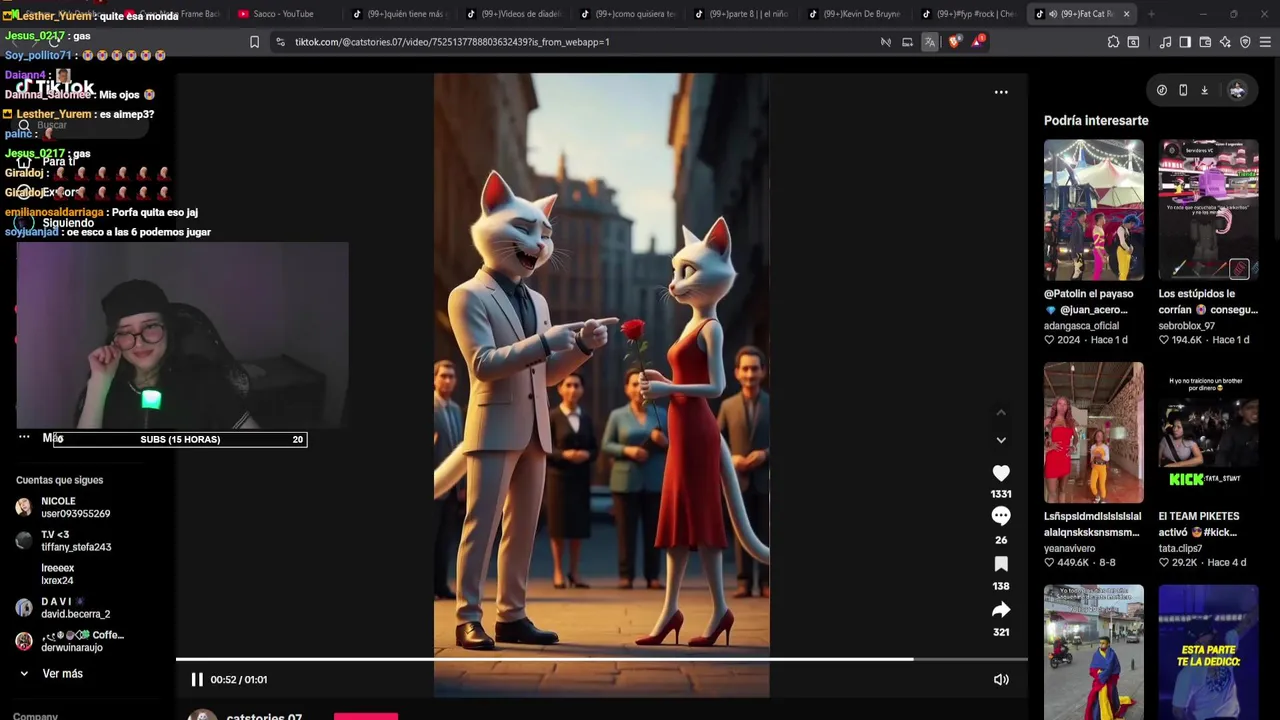Go to the next video with down chevron
This screenshot has height=720, width=1280.
(1001, 440)
